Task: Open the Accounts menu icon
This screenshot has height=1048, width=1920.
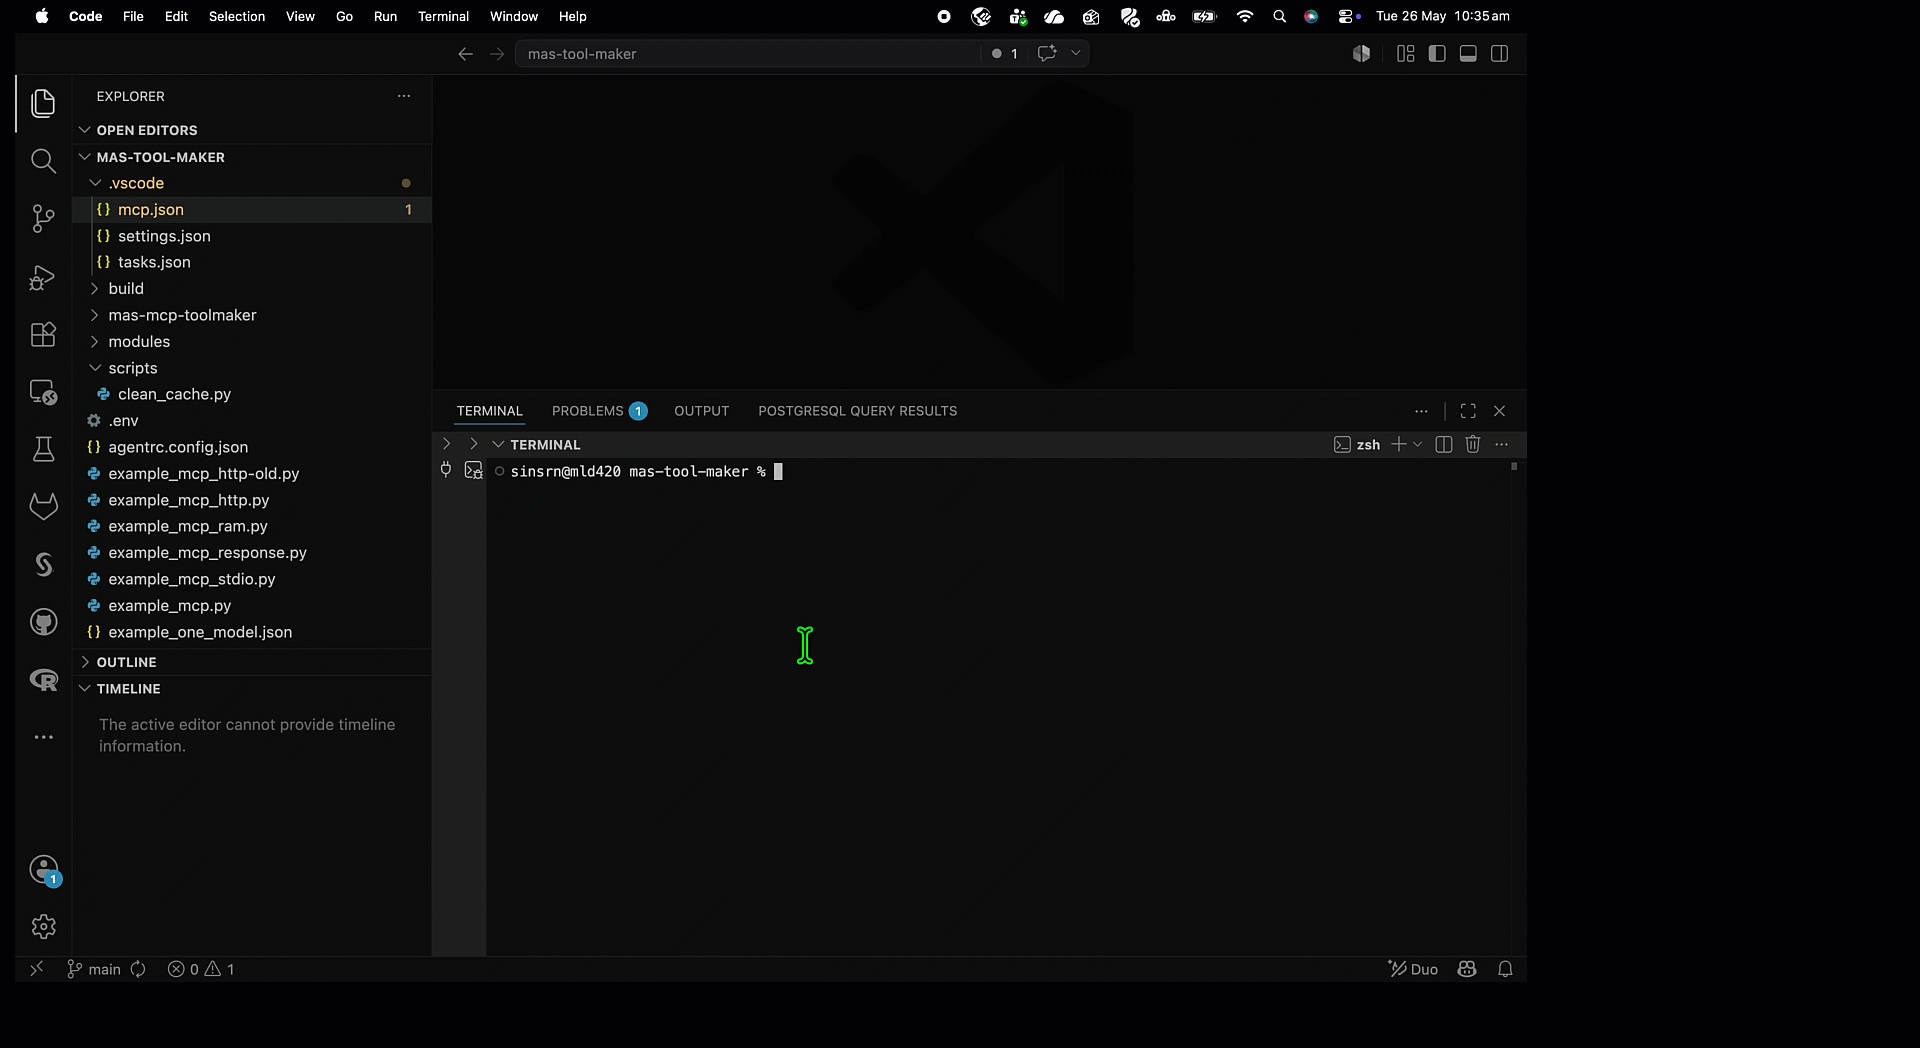Action: 44,869
